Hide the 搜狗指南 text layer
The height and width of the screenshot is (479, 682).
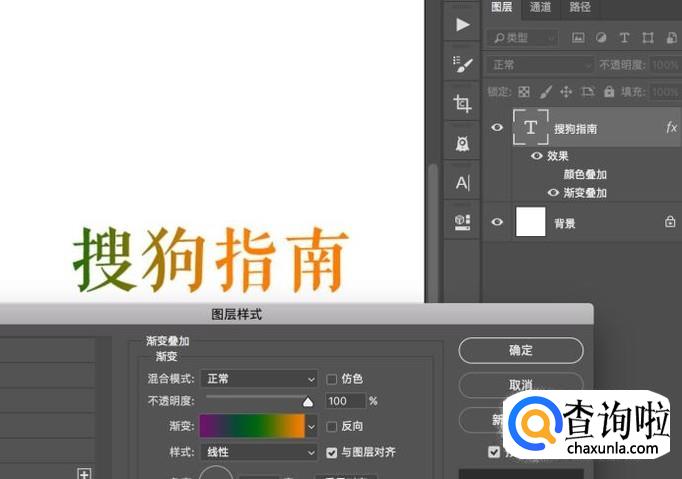(x=497, y=127)
